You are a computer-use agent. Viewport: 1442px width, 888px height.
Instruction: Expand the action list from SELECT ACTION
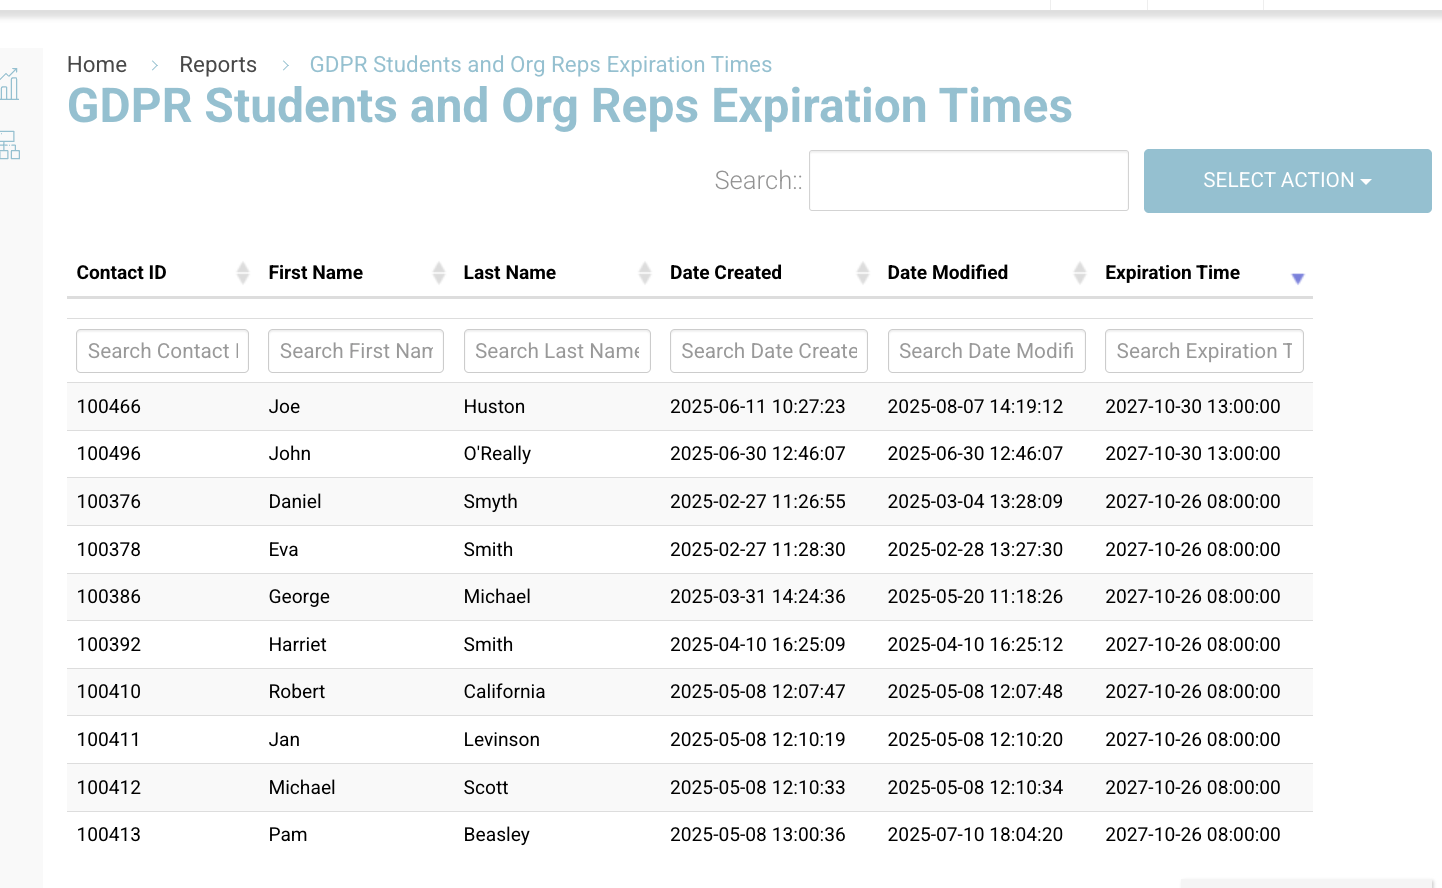point(1287,181)
